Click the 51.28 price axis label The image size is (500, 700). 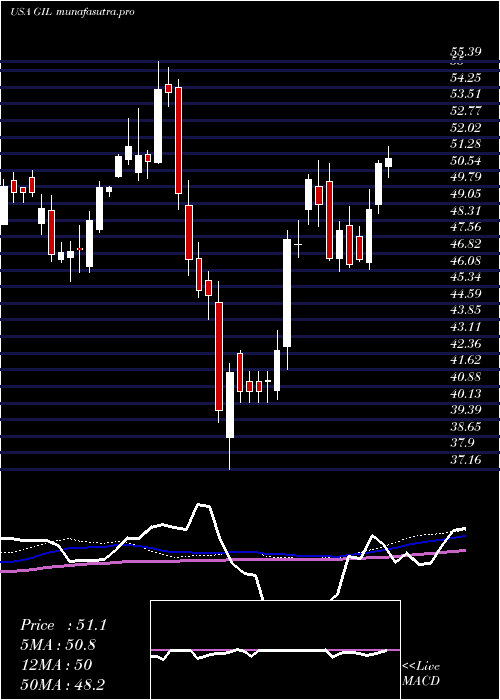[x=466, y=144]
